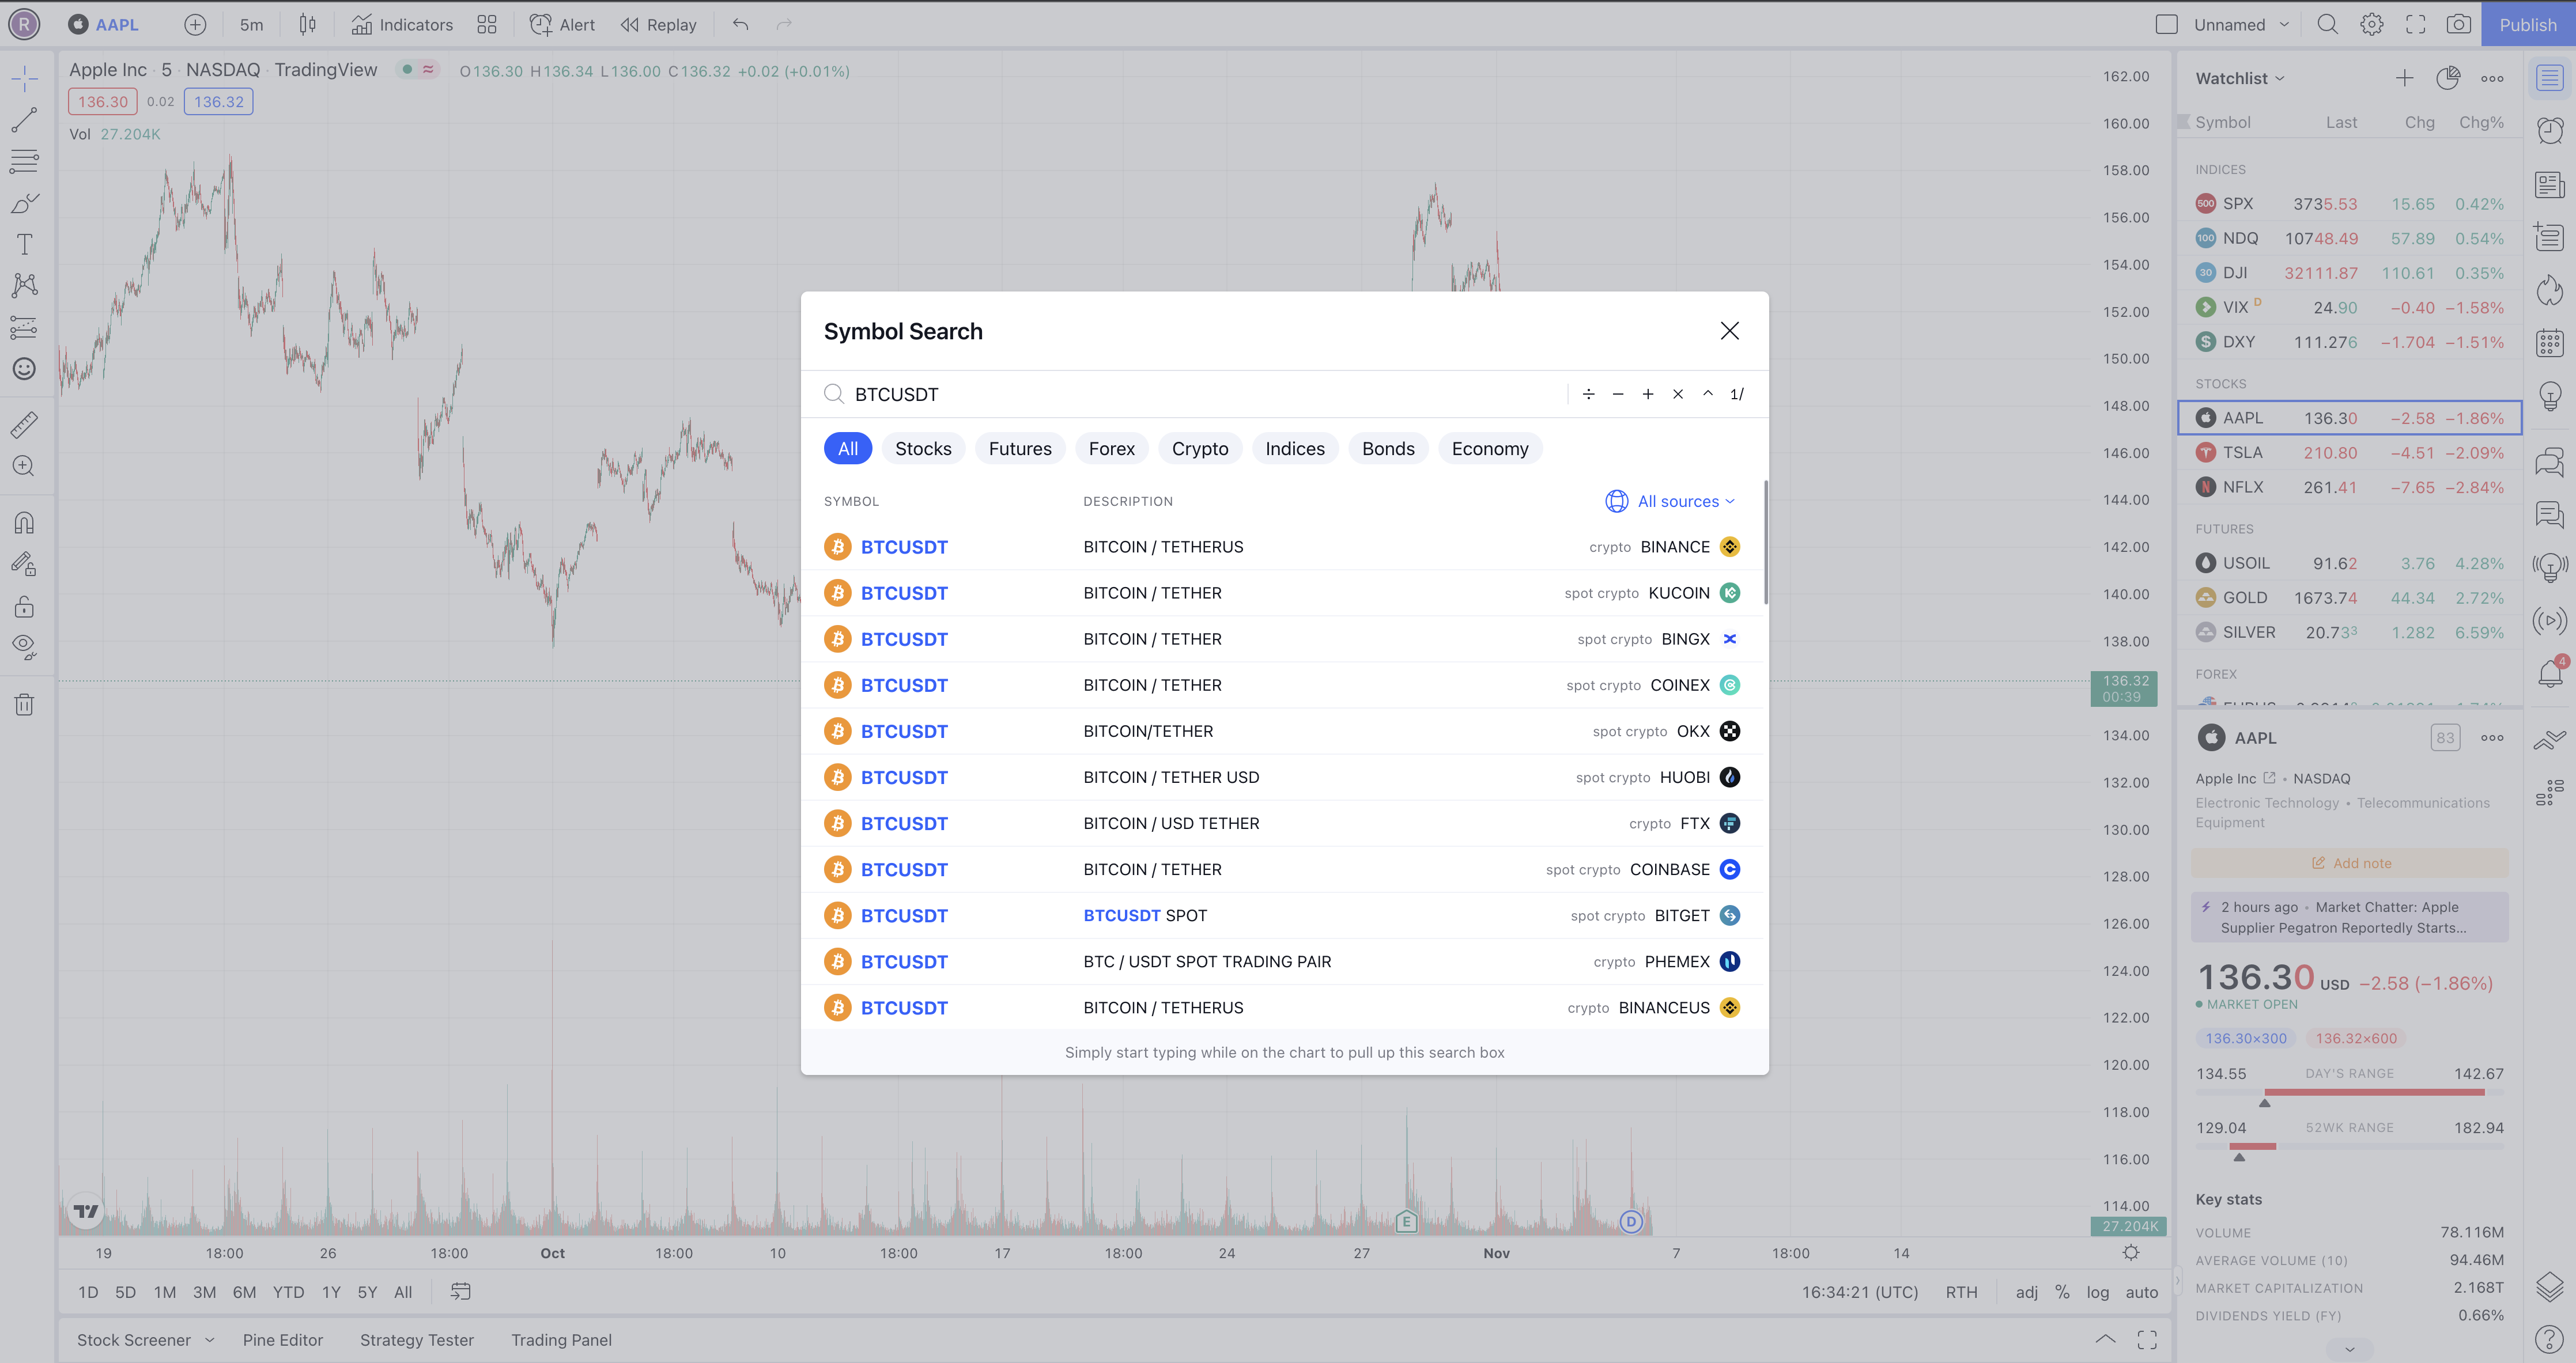
Task: Toggle hide all drawings eye icon
Action: pyautogui.click(x=25, y=648)
